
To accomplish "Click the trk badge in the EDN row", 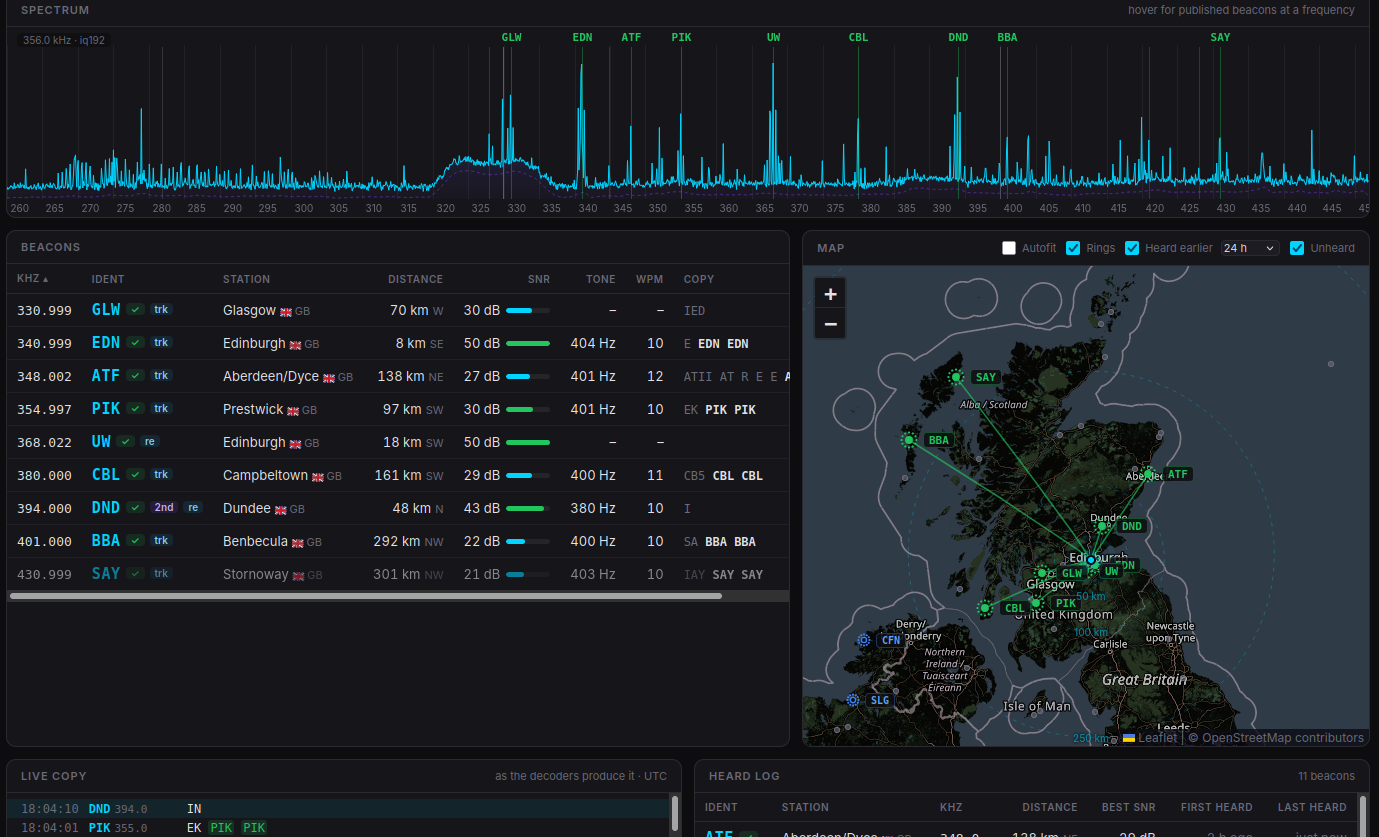I will coord(161,343).
